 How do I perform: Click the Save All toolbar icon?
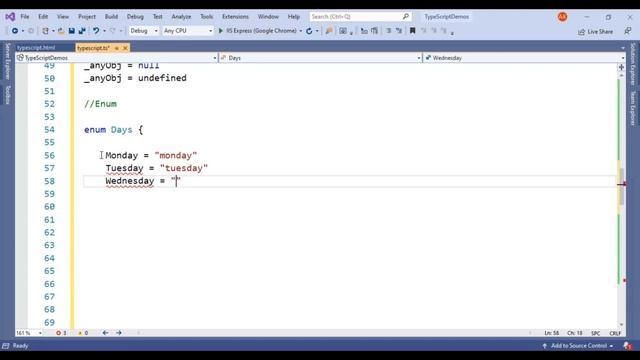coord(82,31)
